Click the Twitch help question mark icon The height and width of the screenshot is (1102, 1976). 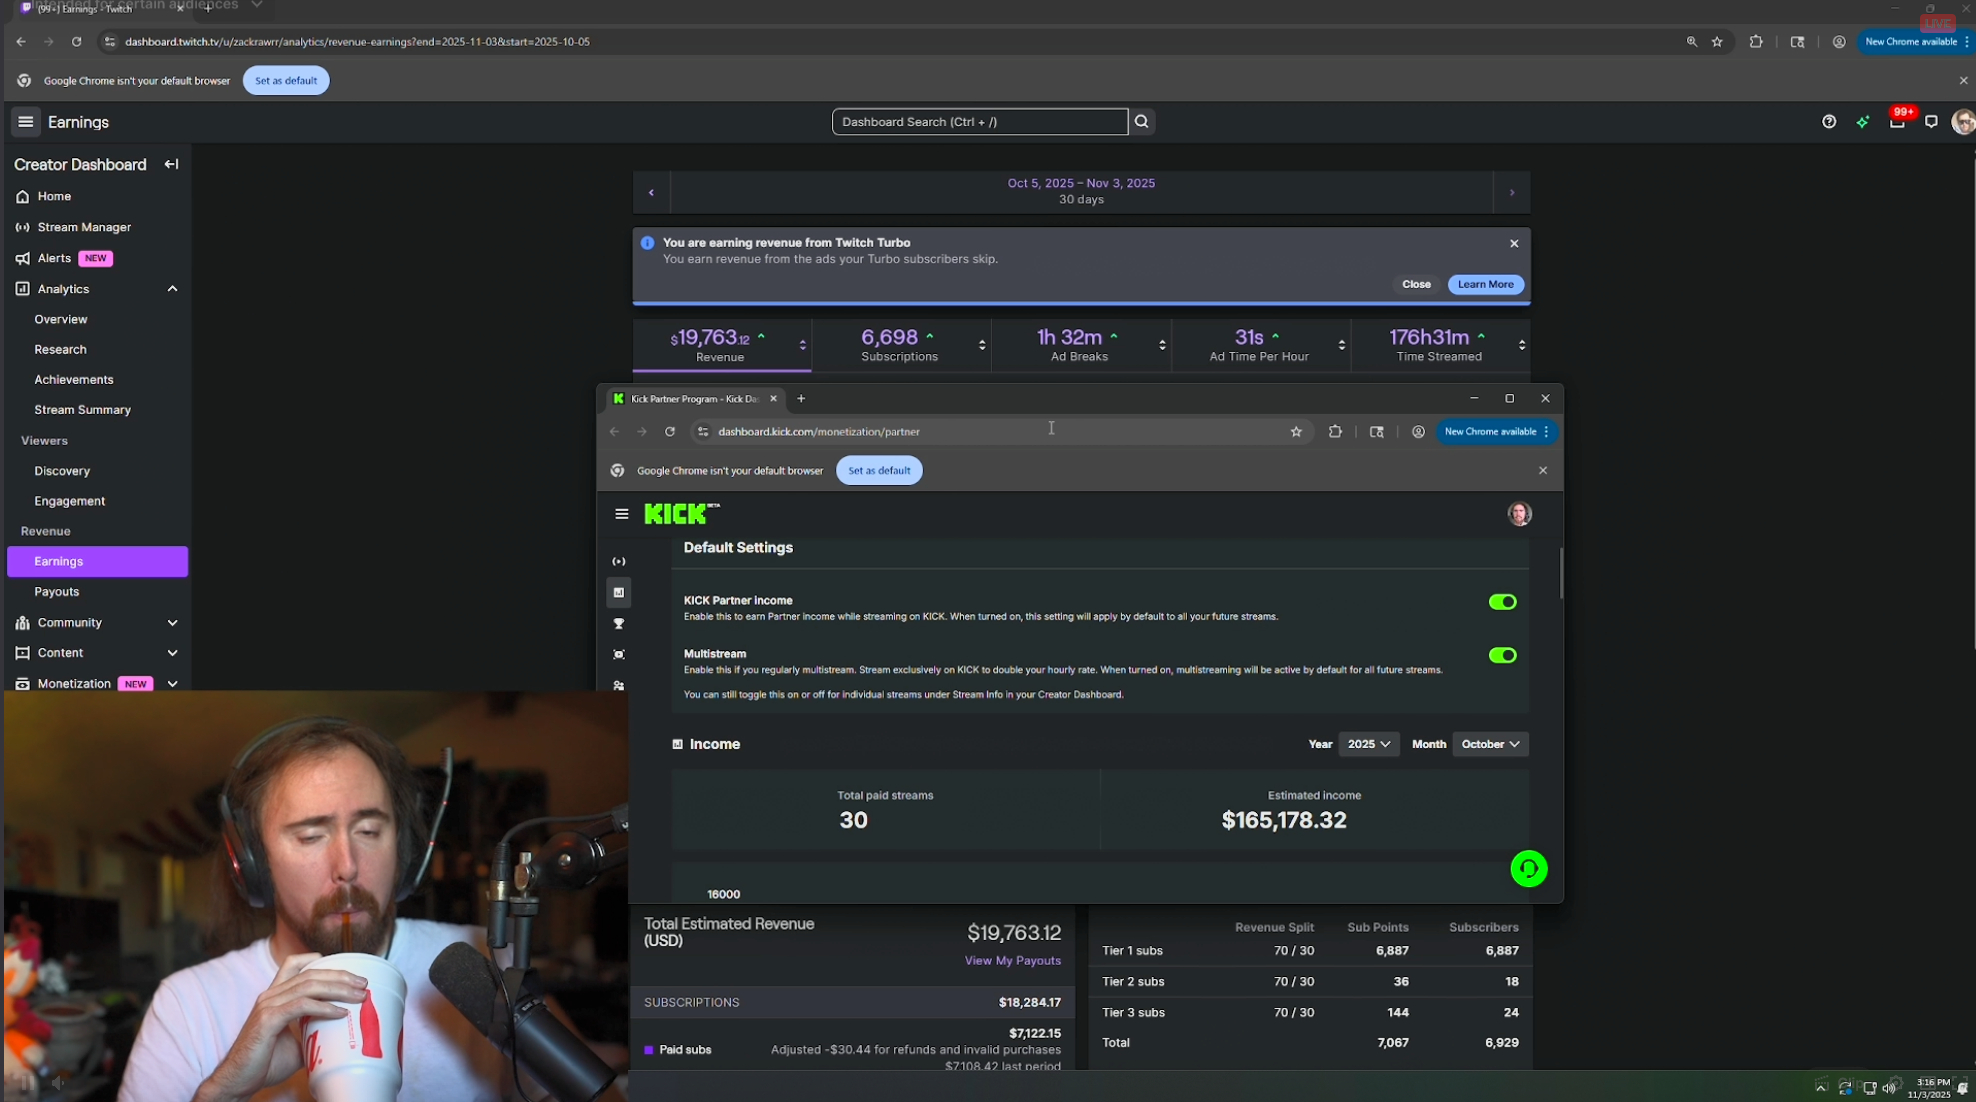coord(1829,122)
